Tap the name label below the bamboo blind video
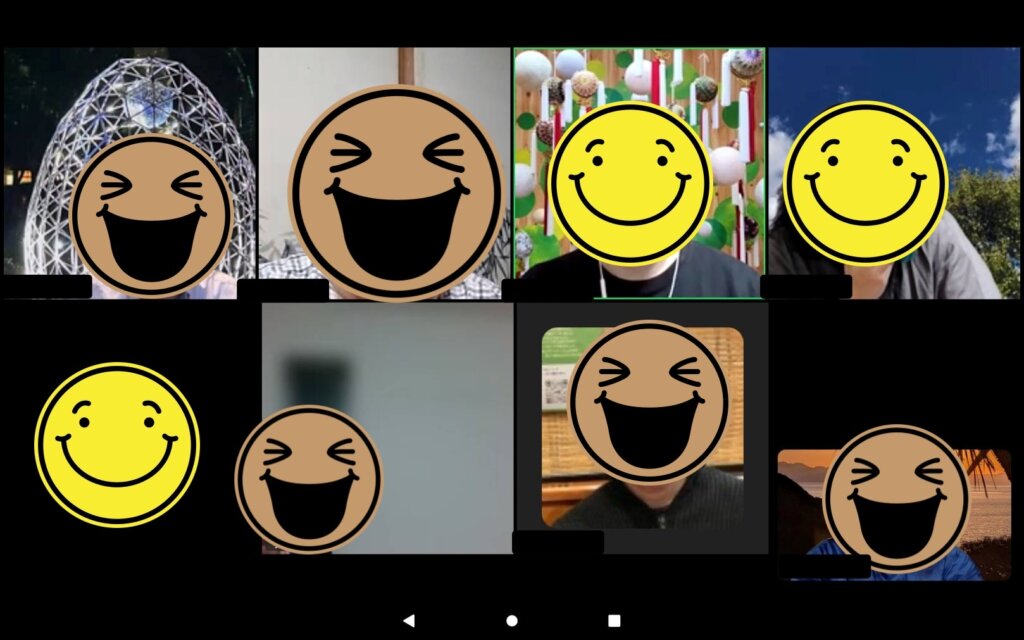Image resolution: width=1024 pixels, height=640 pixels. [x=558, y=543]
